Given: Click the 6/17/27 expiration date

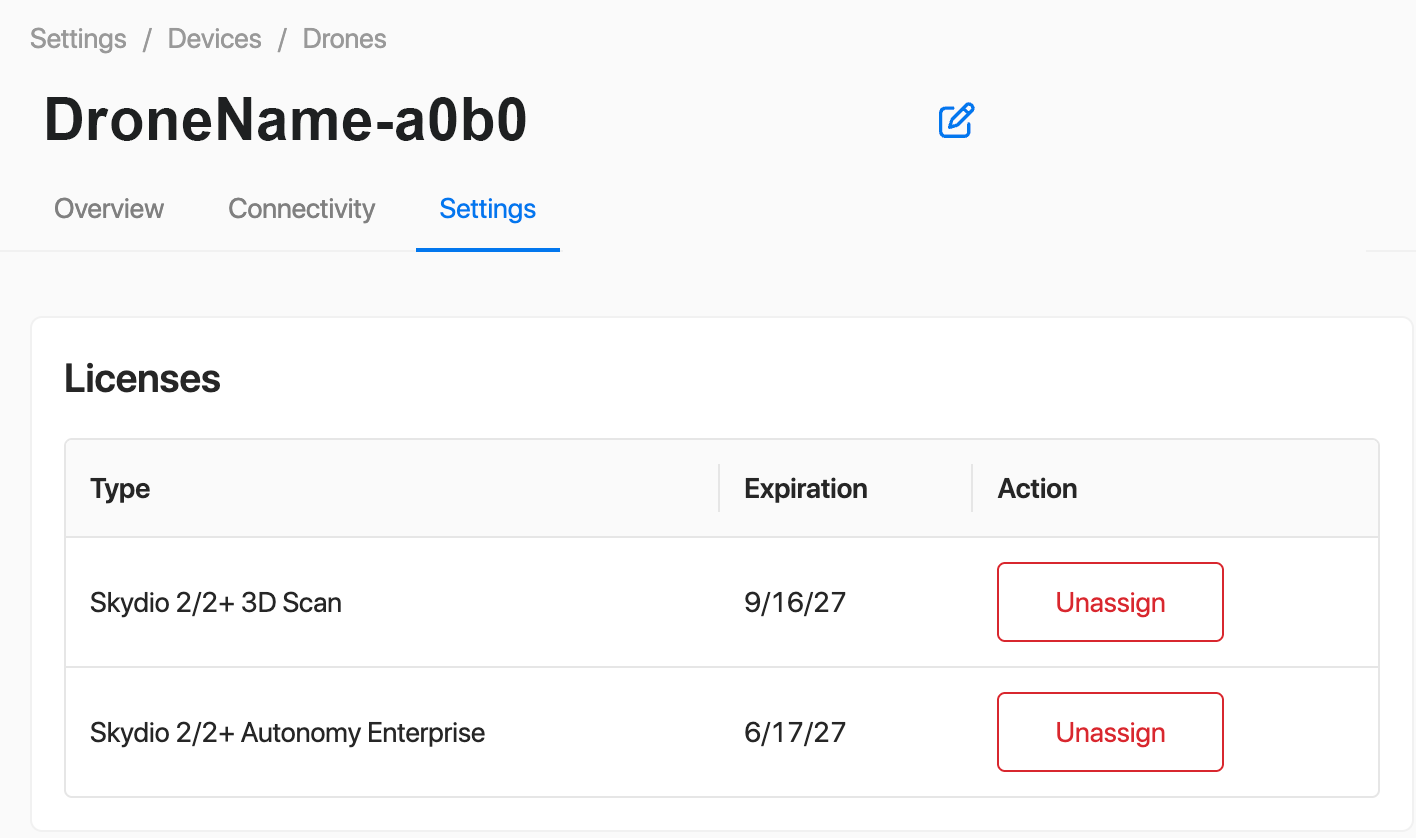Looking at the screenshot, I should pyautogui.click(x=795, y=733).
